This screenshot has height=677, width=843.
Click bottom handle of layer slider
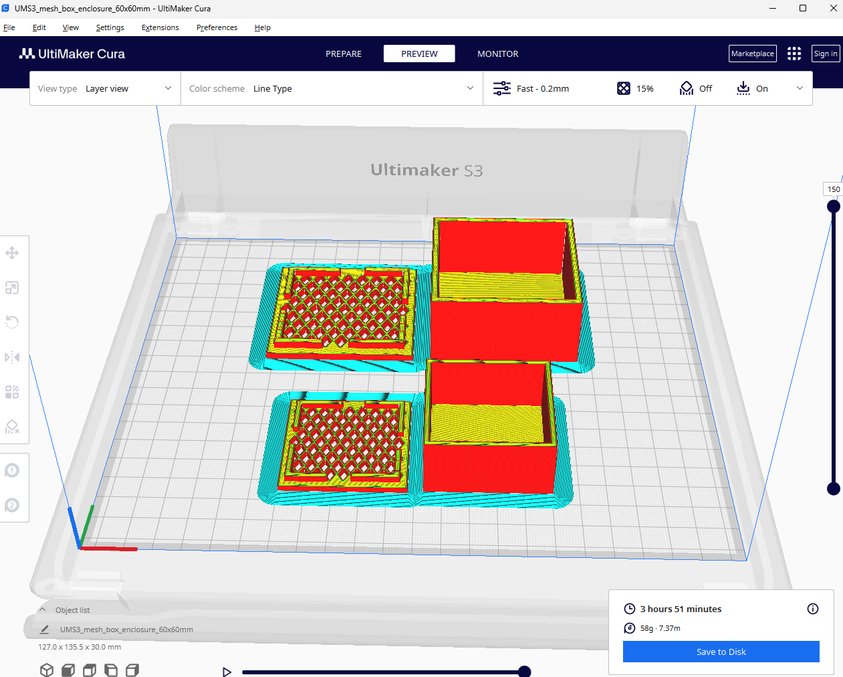click(833, 488)
